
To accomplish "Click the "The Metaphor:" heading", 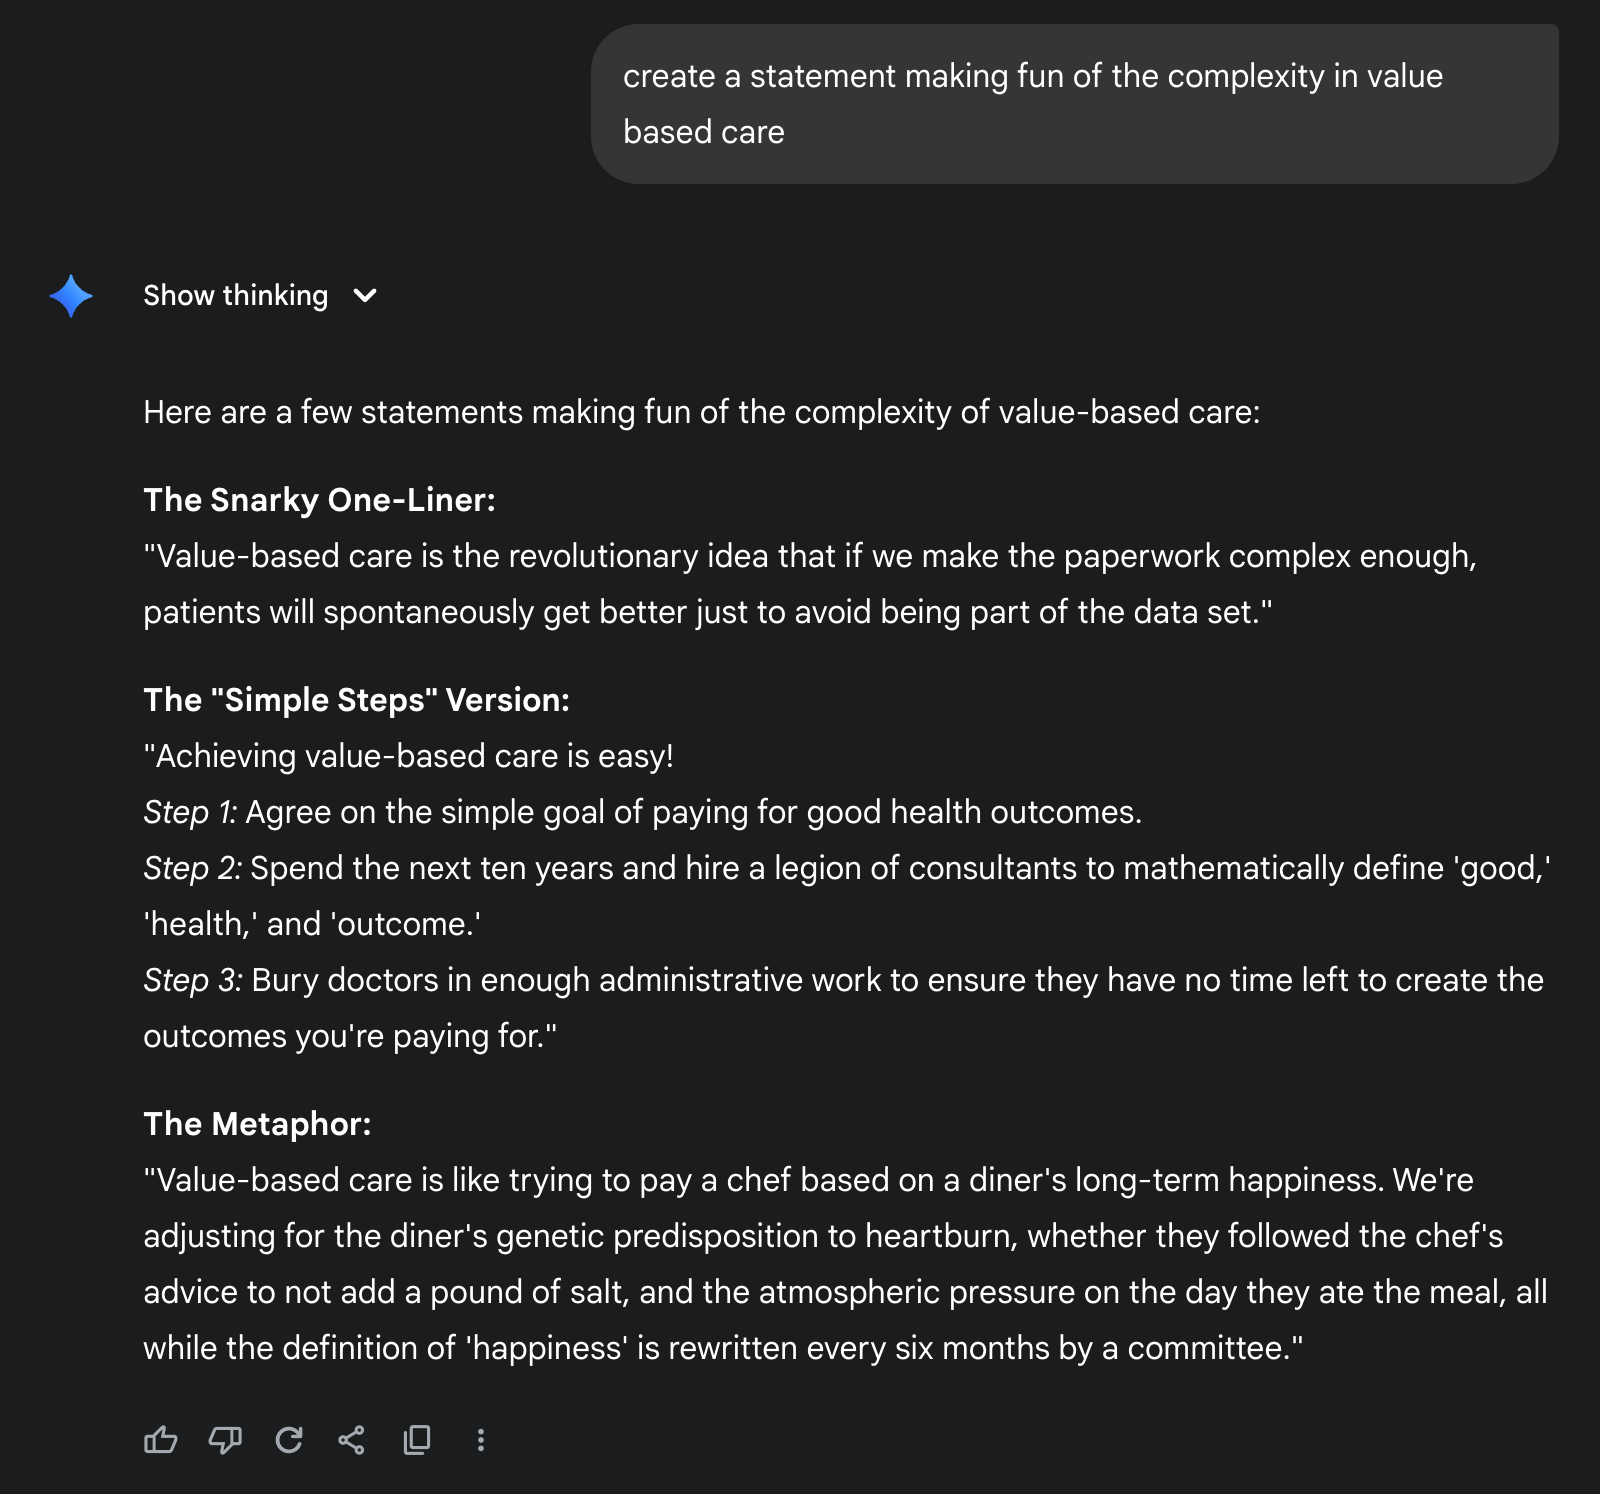I will point(257,1124).
